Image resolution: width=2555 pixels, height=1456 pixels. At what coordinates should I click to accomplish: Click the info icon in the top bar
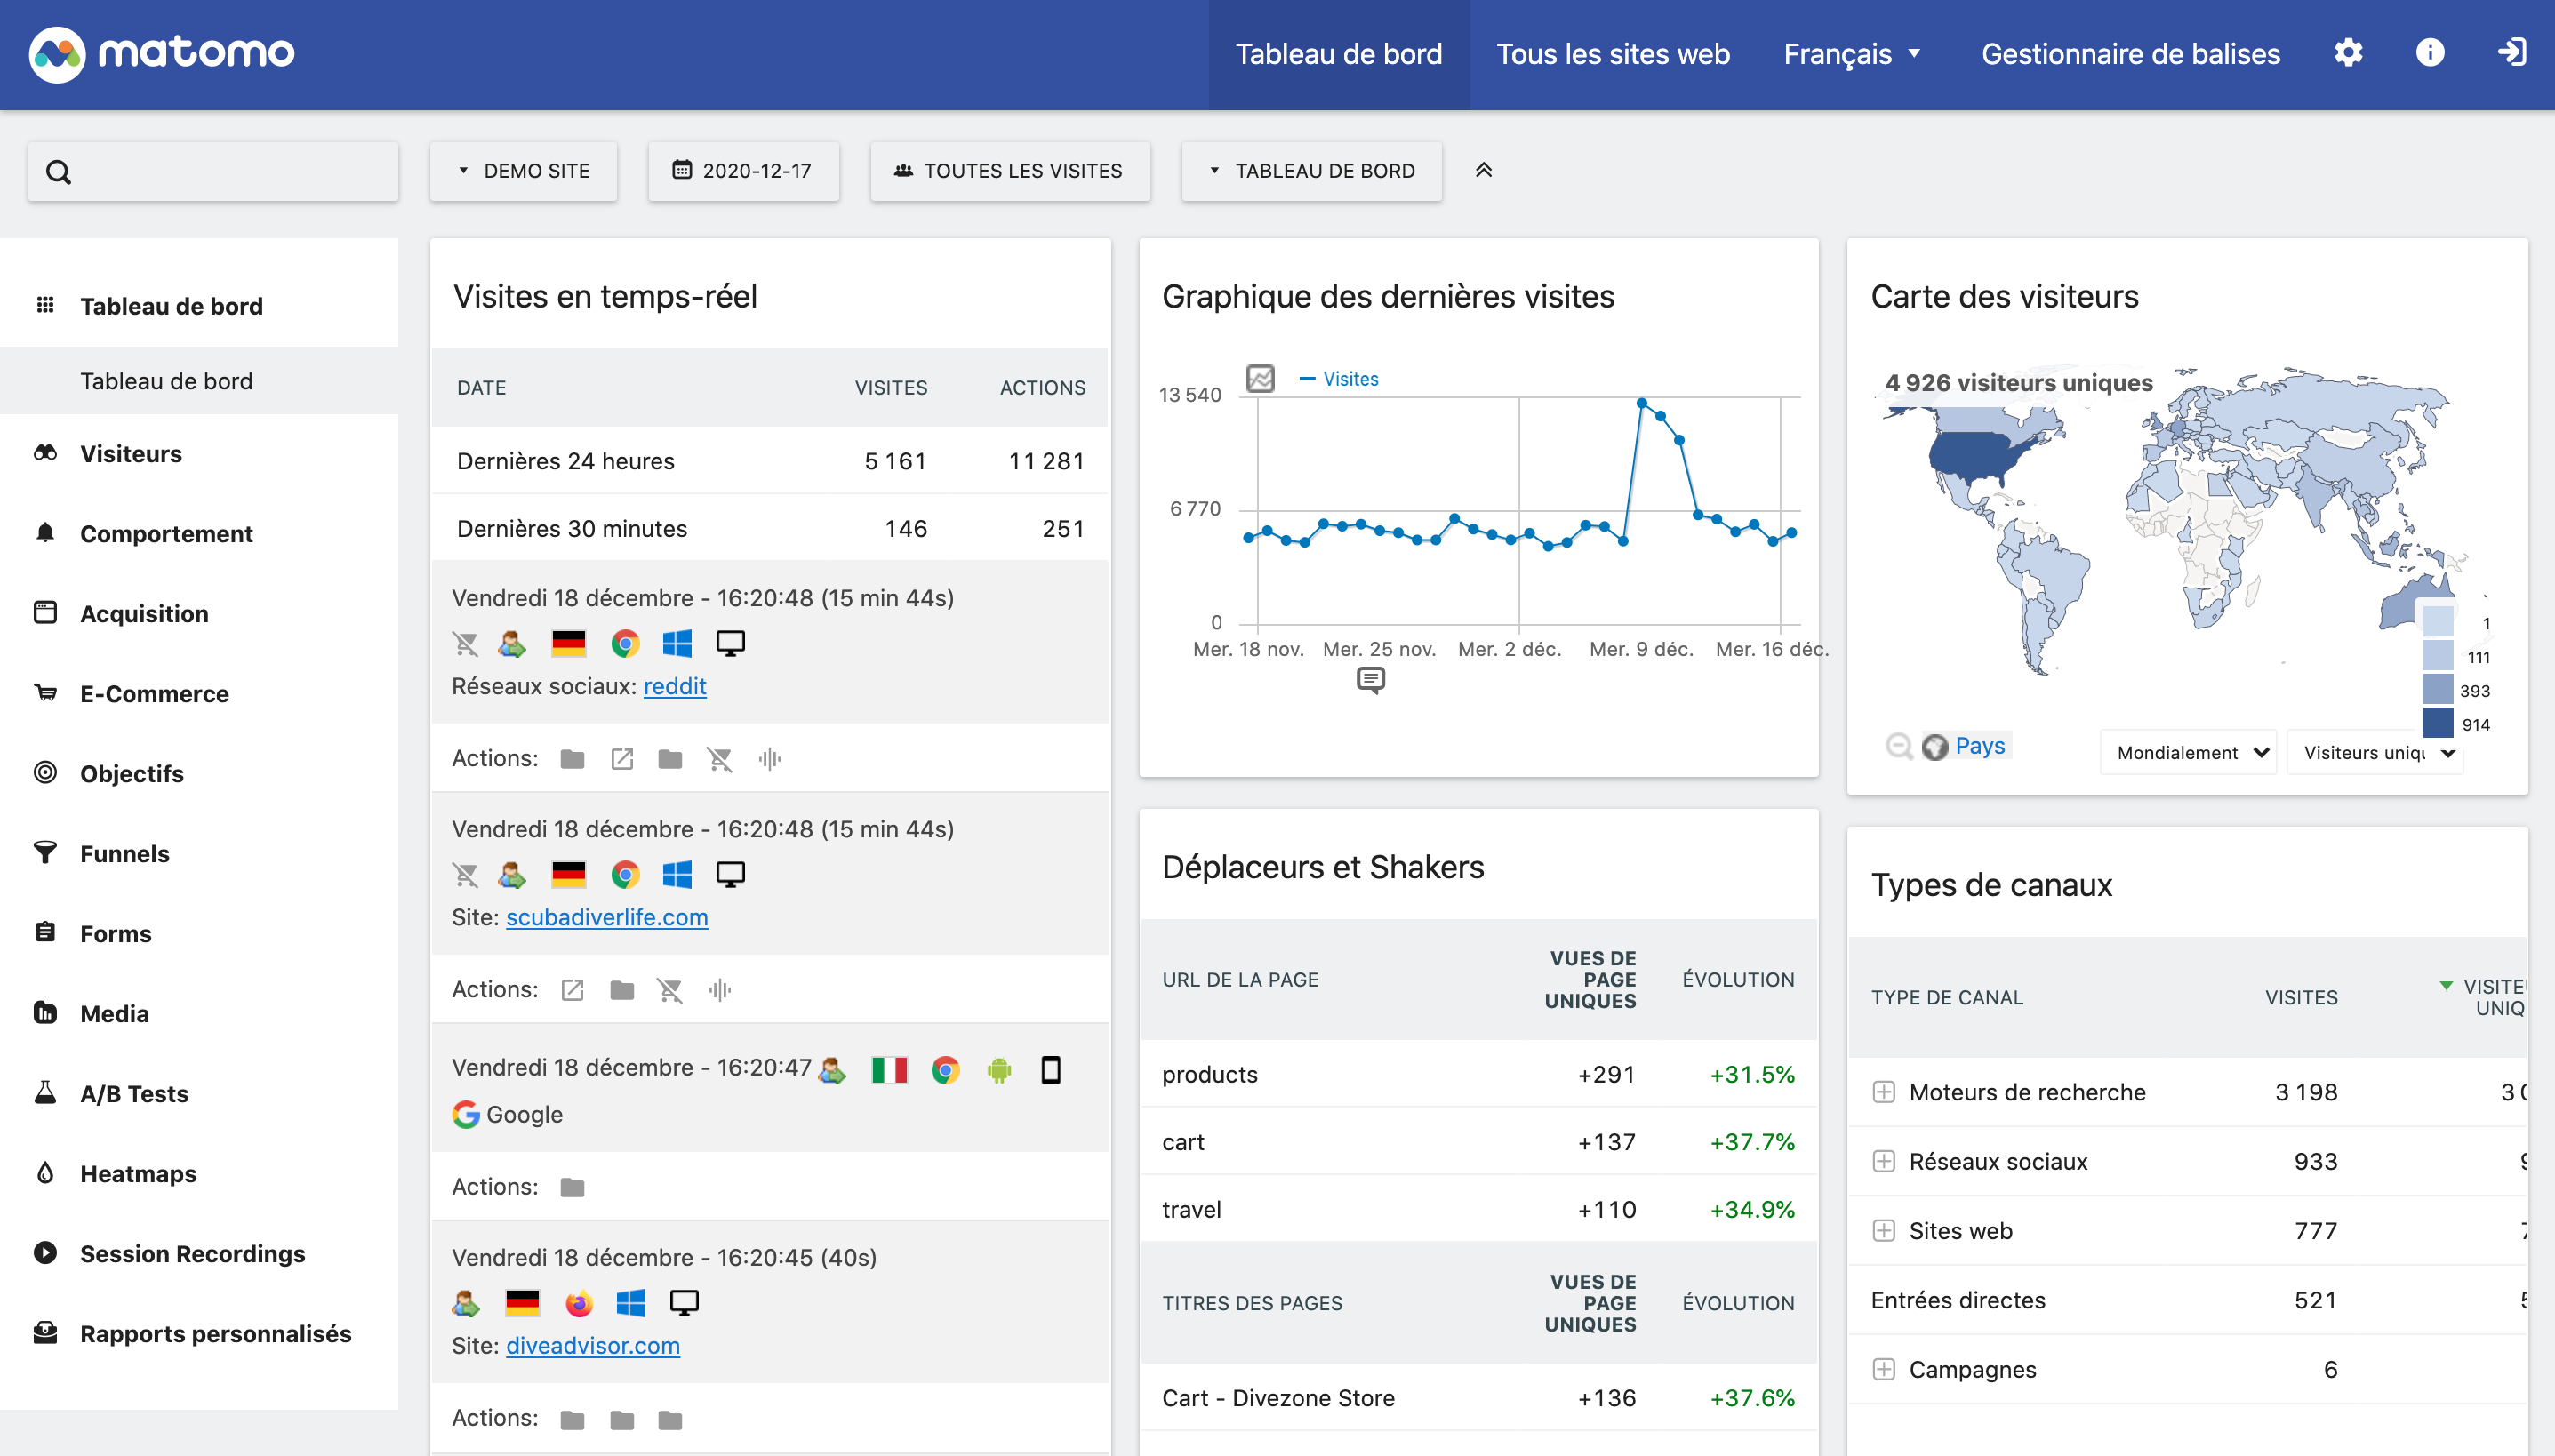pos(2430,53)
